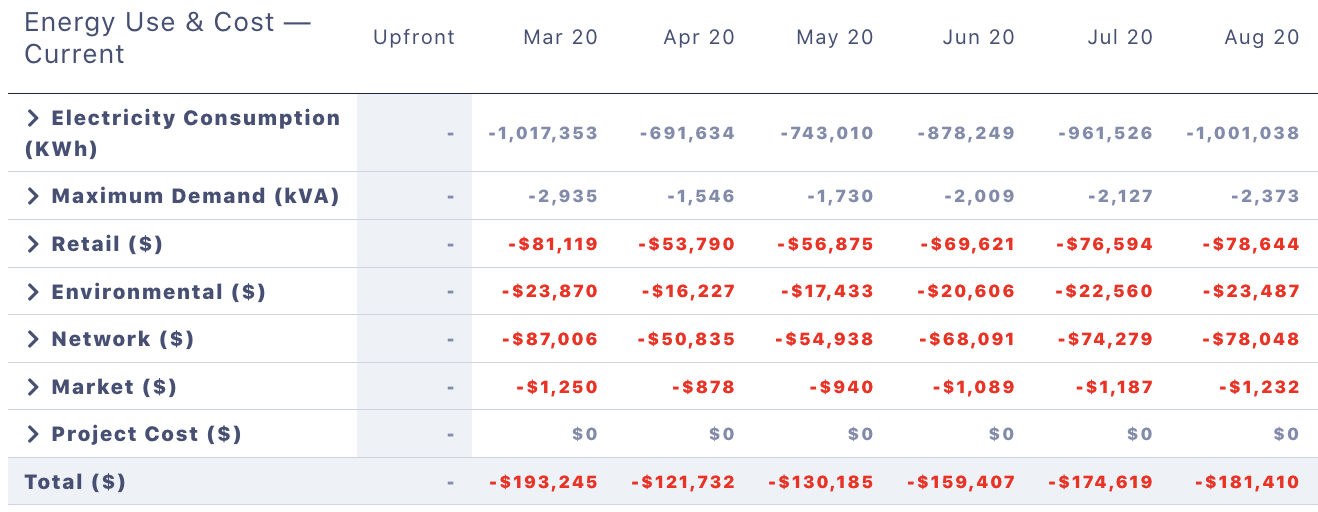The image size is (1318, 512).
Task: Select the Jun 20 column header
Action: 979,38
